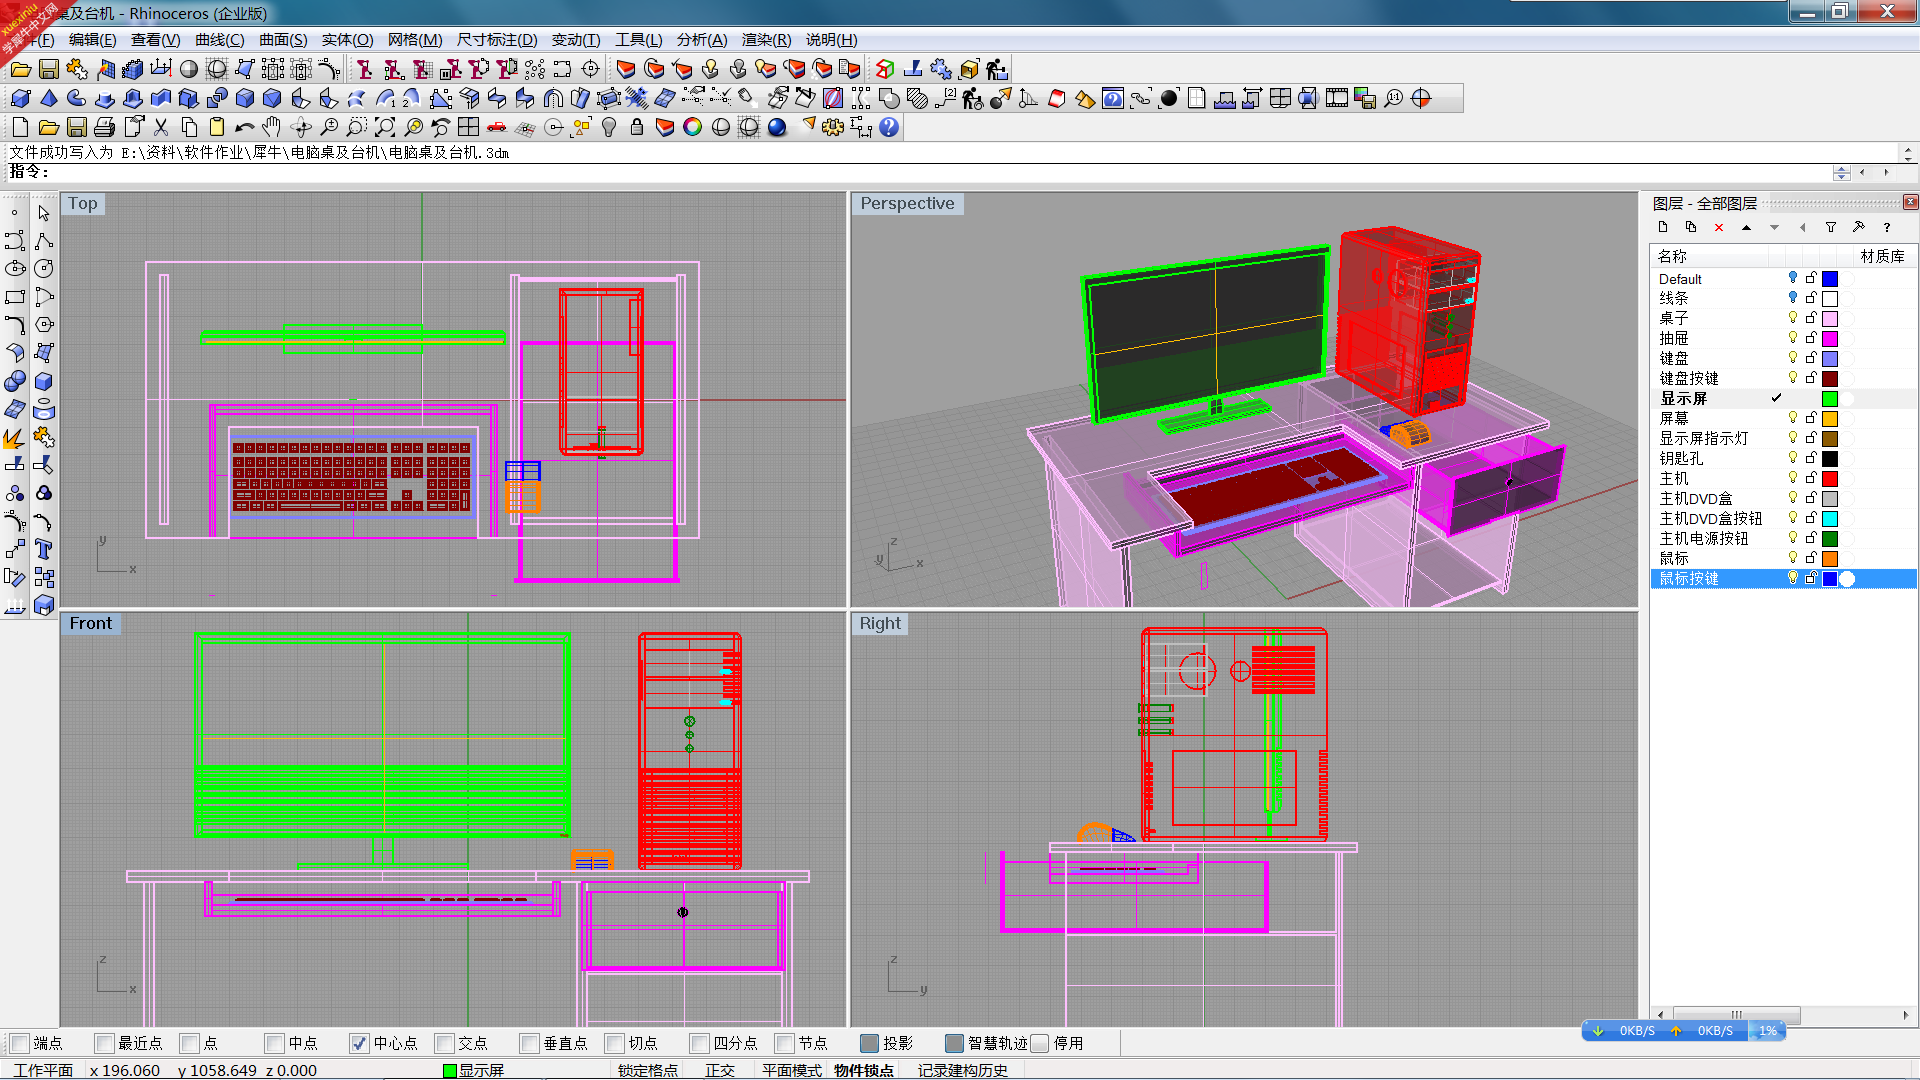This screenshot has width=1920, height=1080.
Task: Open the Top viewport title menu
Action: coord(83,203)
